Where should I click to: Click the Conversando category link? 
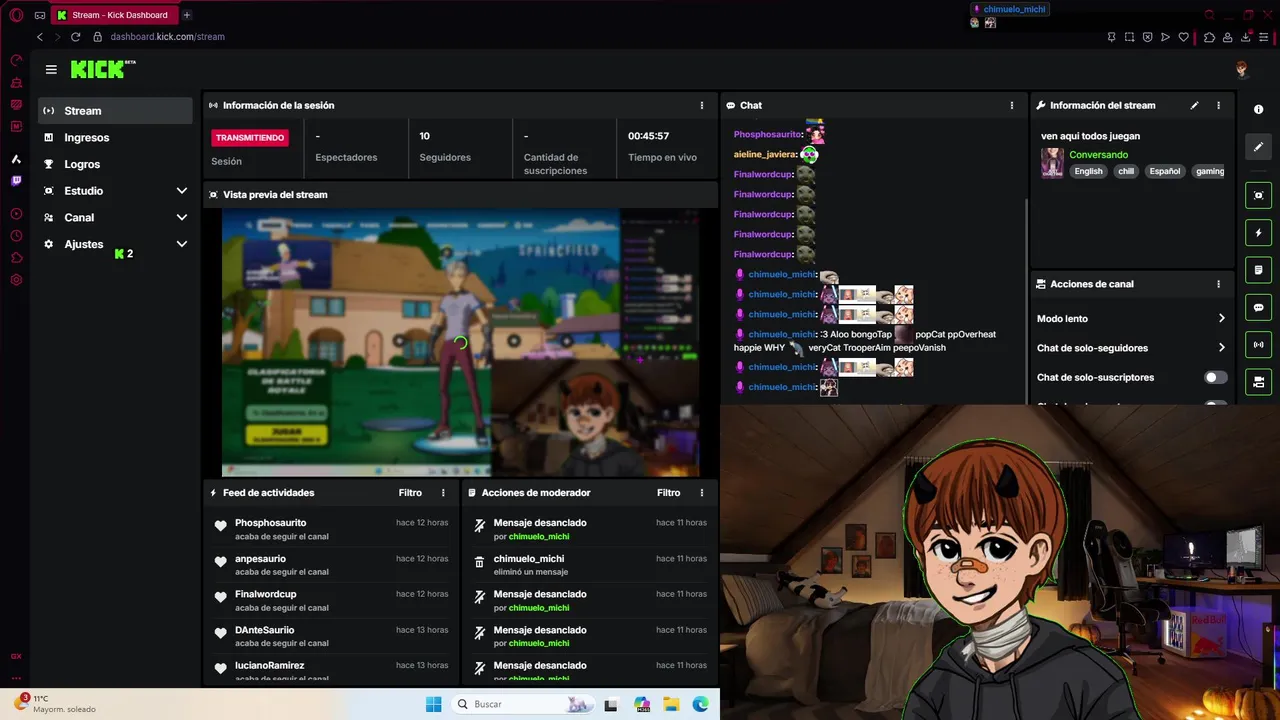click(x=1098, y=155)
